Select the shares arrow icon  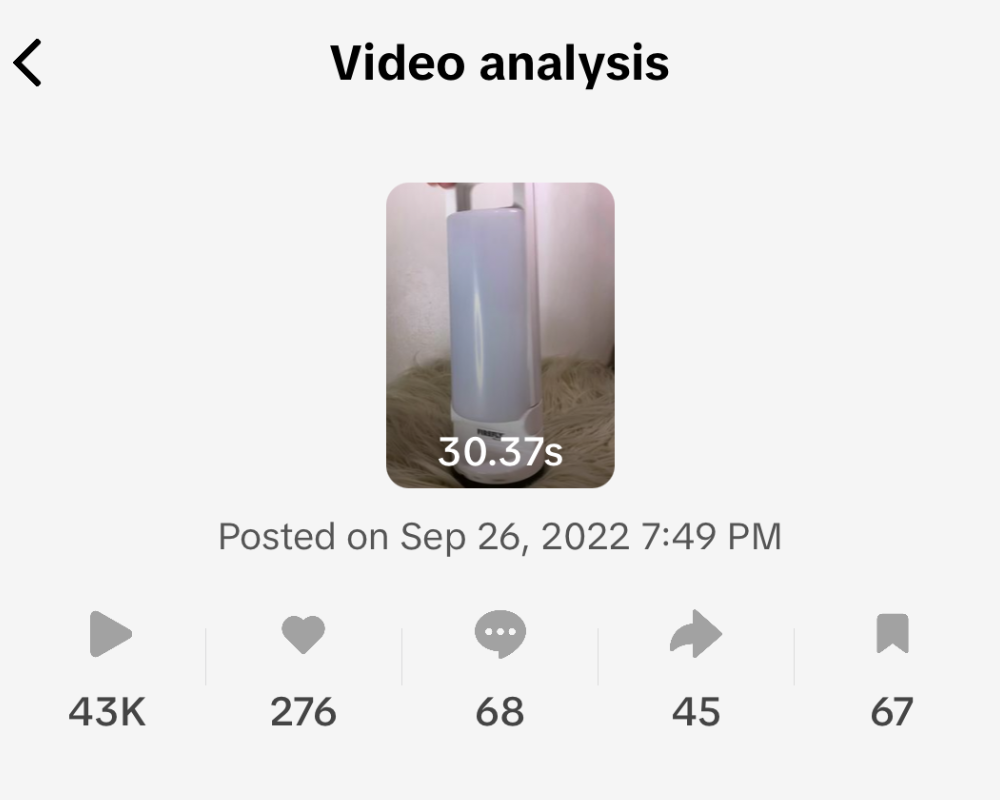coord(695,634)
